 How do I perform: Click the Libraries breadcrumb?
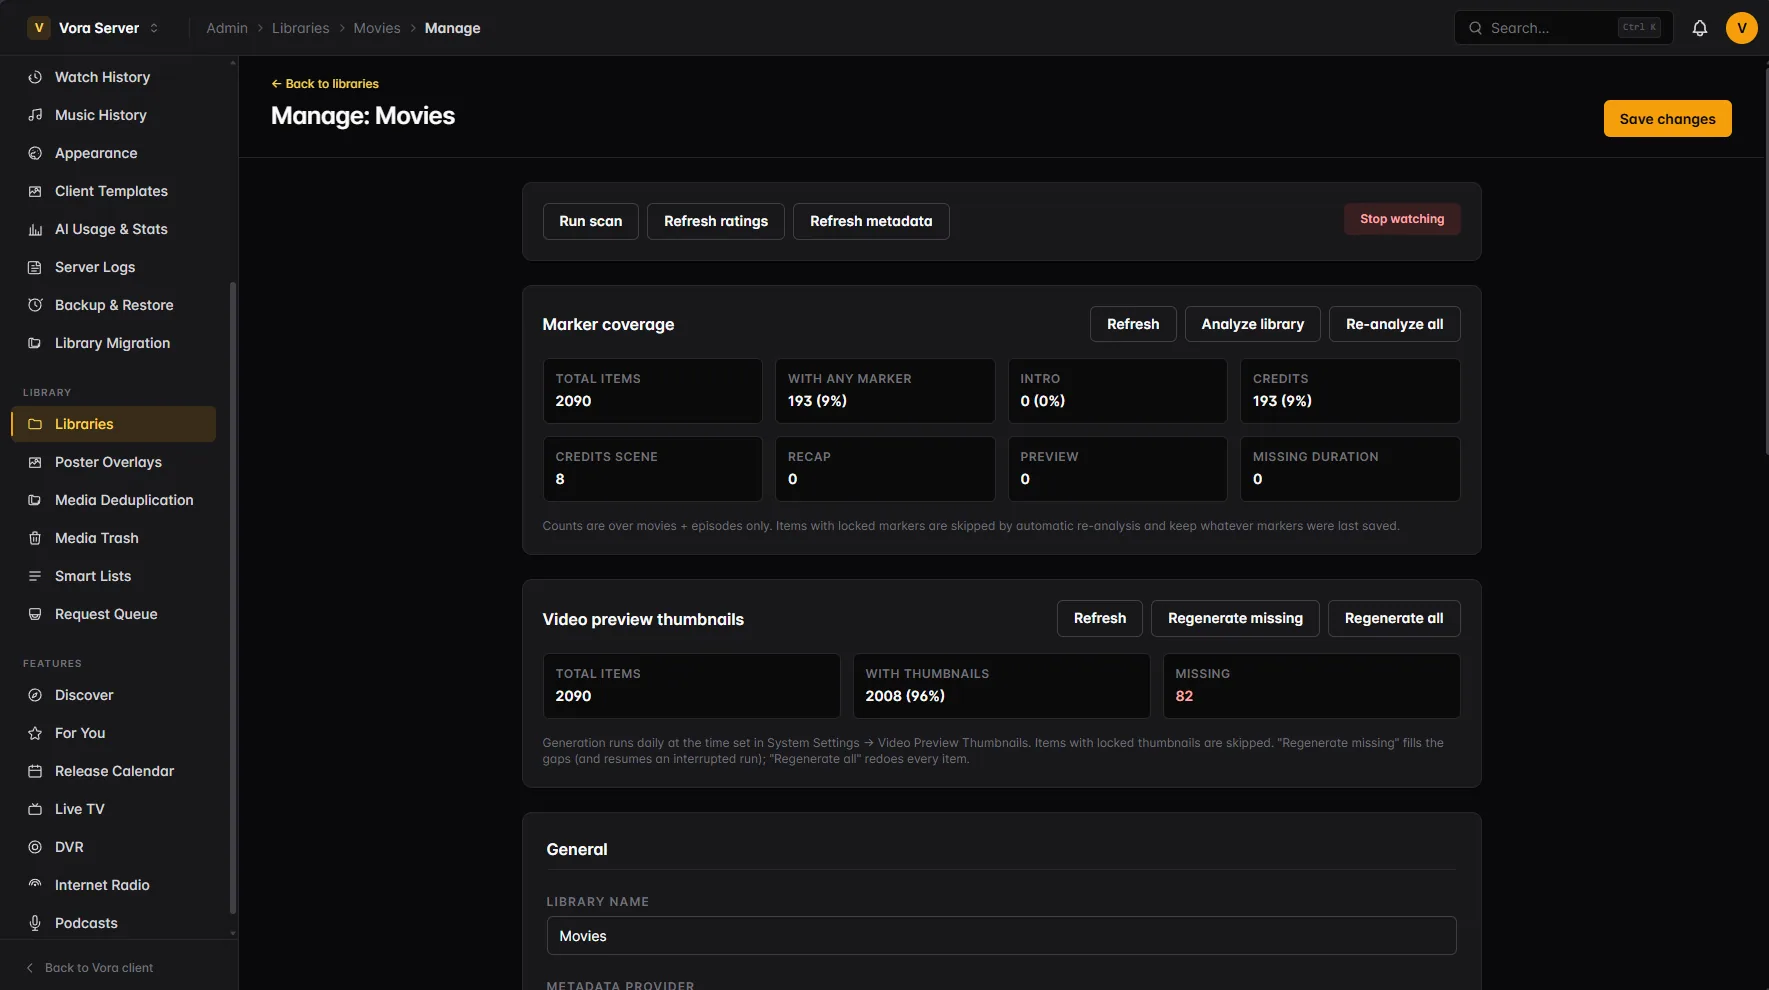300,28
